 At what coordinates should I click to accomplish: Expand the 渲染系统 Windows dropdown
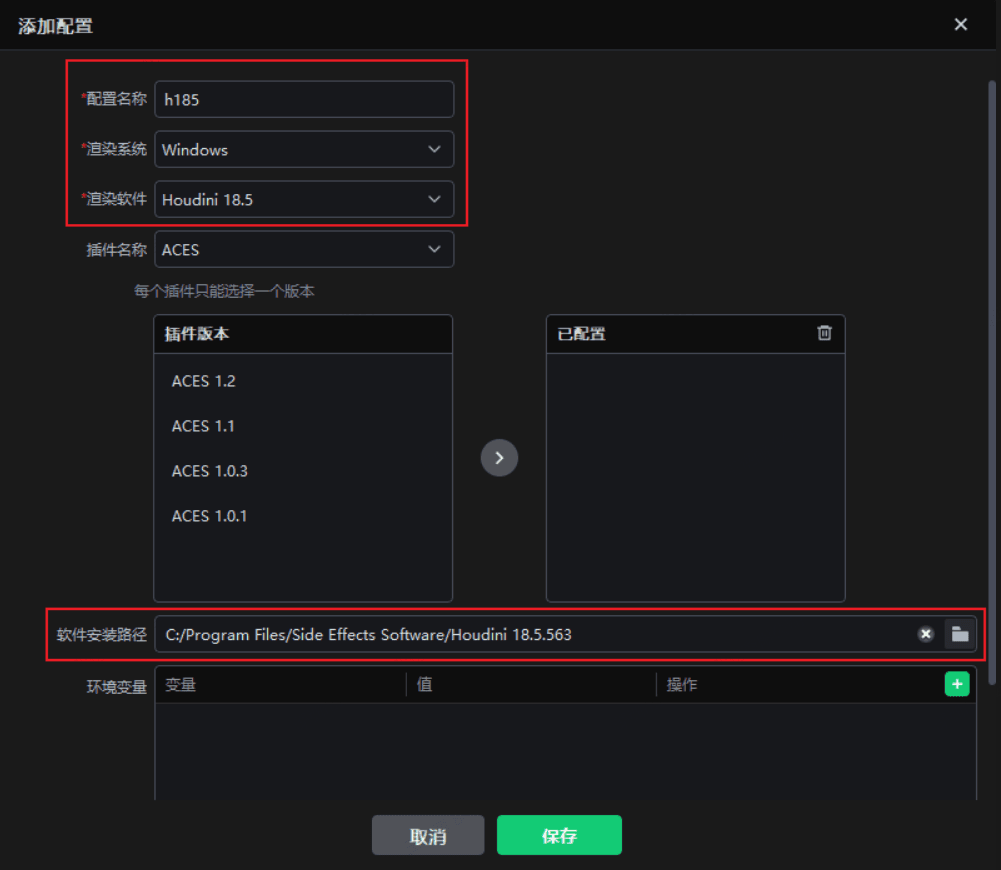click(x=304, y=150)
